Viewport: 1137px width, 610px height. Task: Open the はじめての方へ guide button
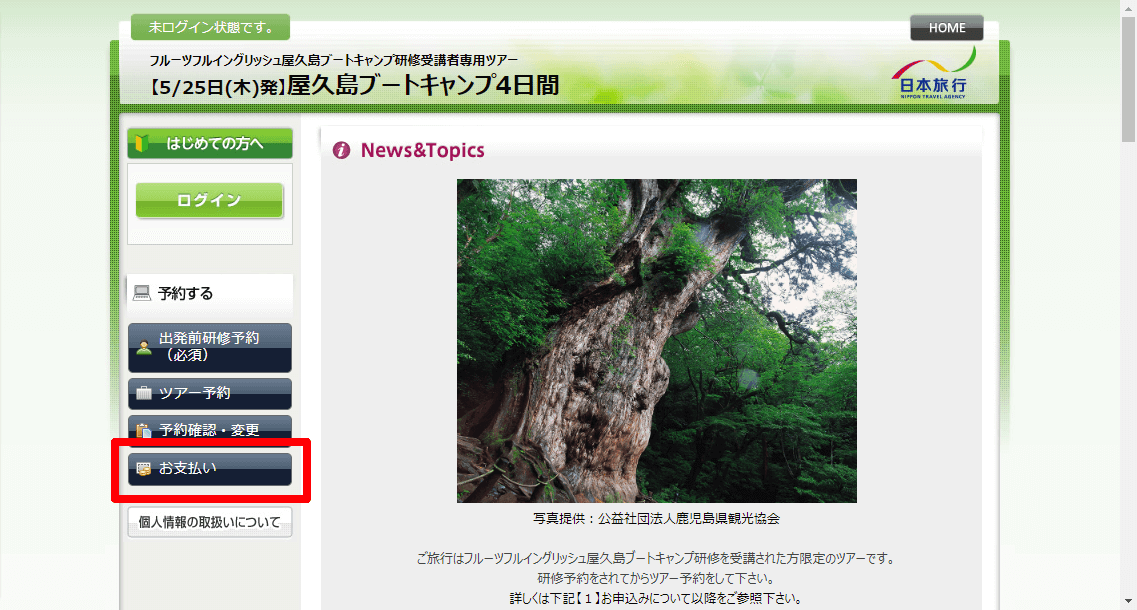[x=210, y=143]
